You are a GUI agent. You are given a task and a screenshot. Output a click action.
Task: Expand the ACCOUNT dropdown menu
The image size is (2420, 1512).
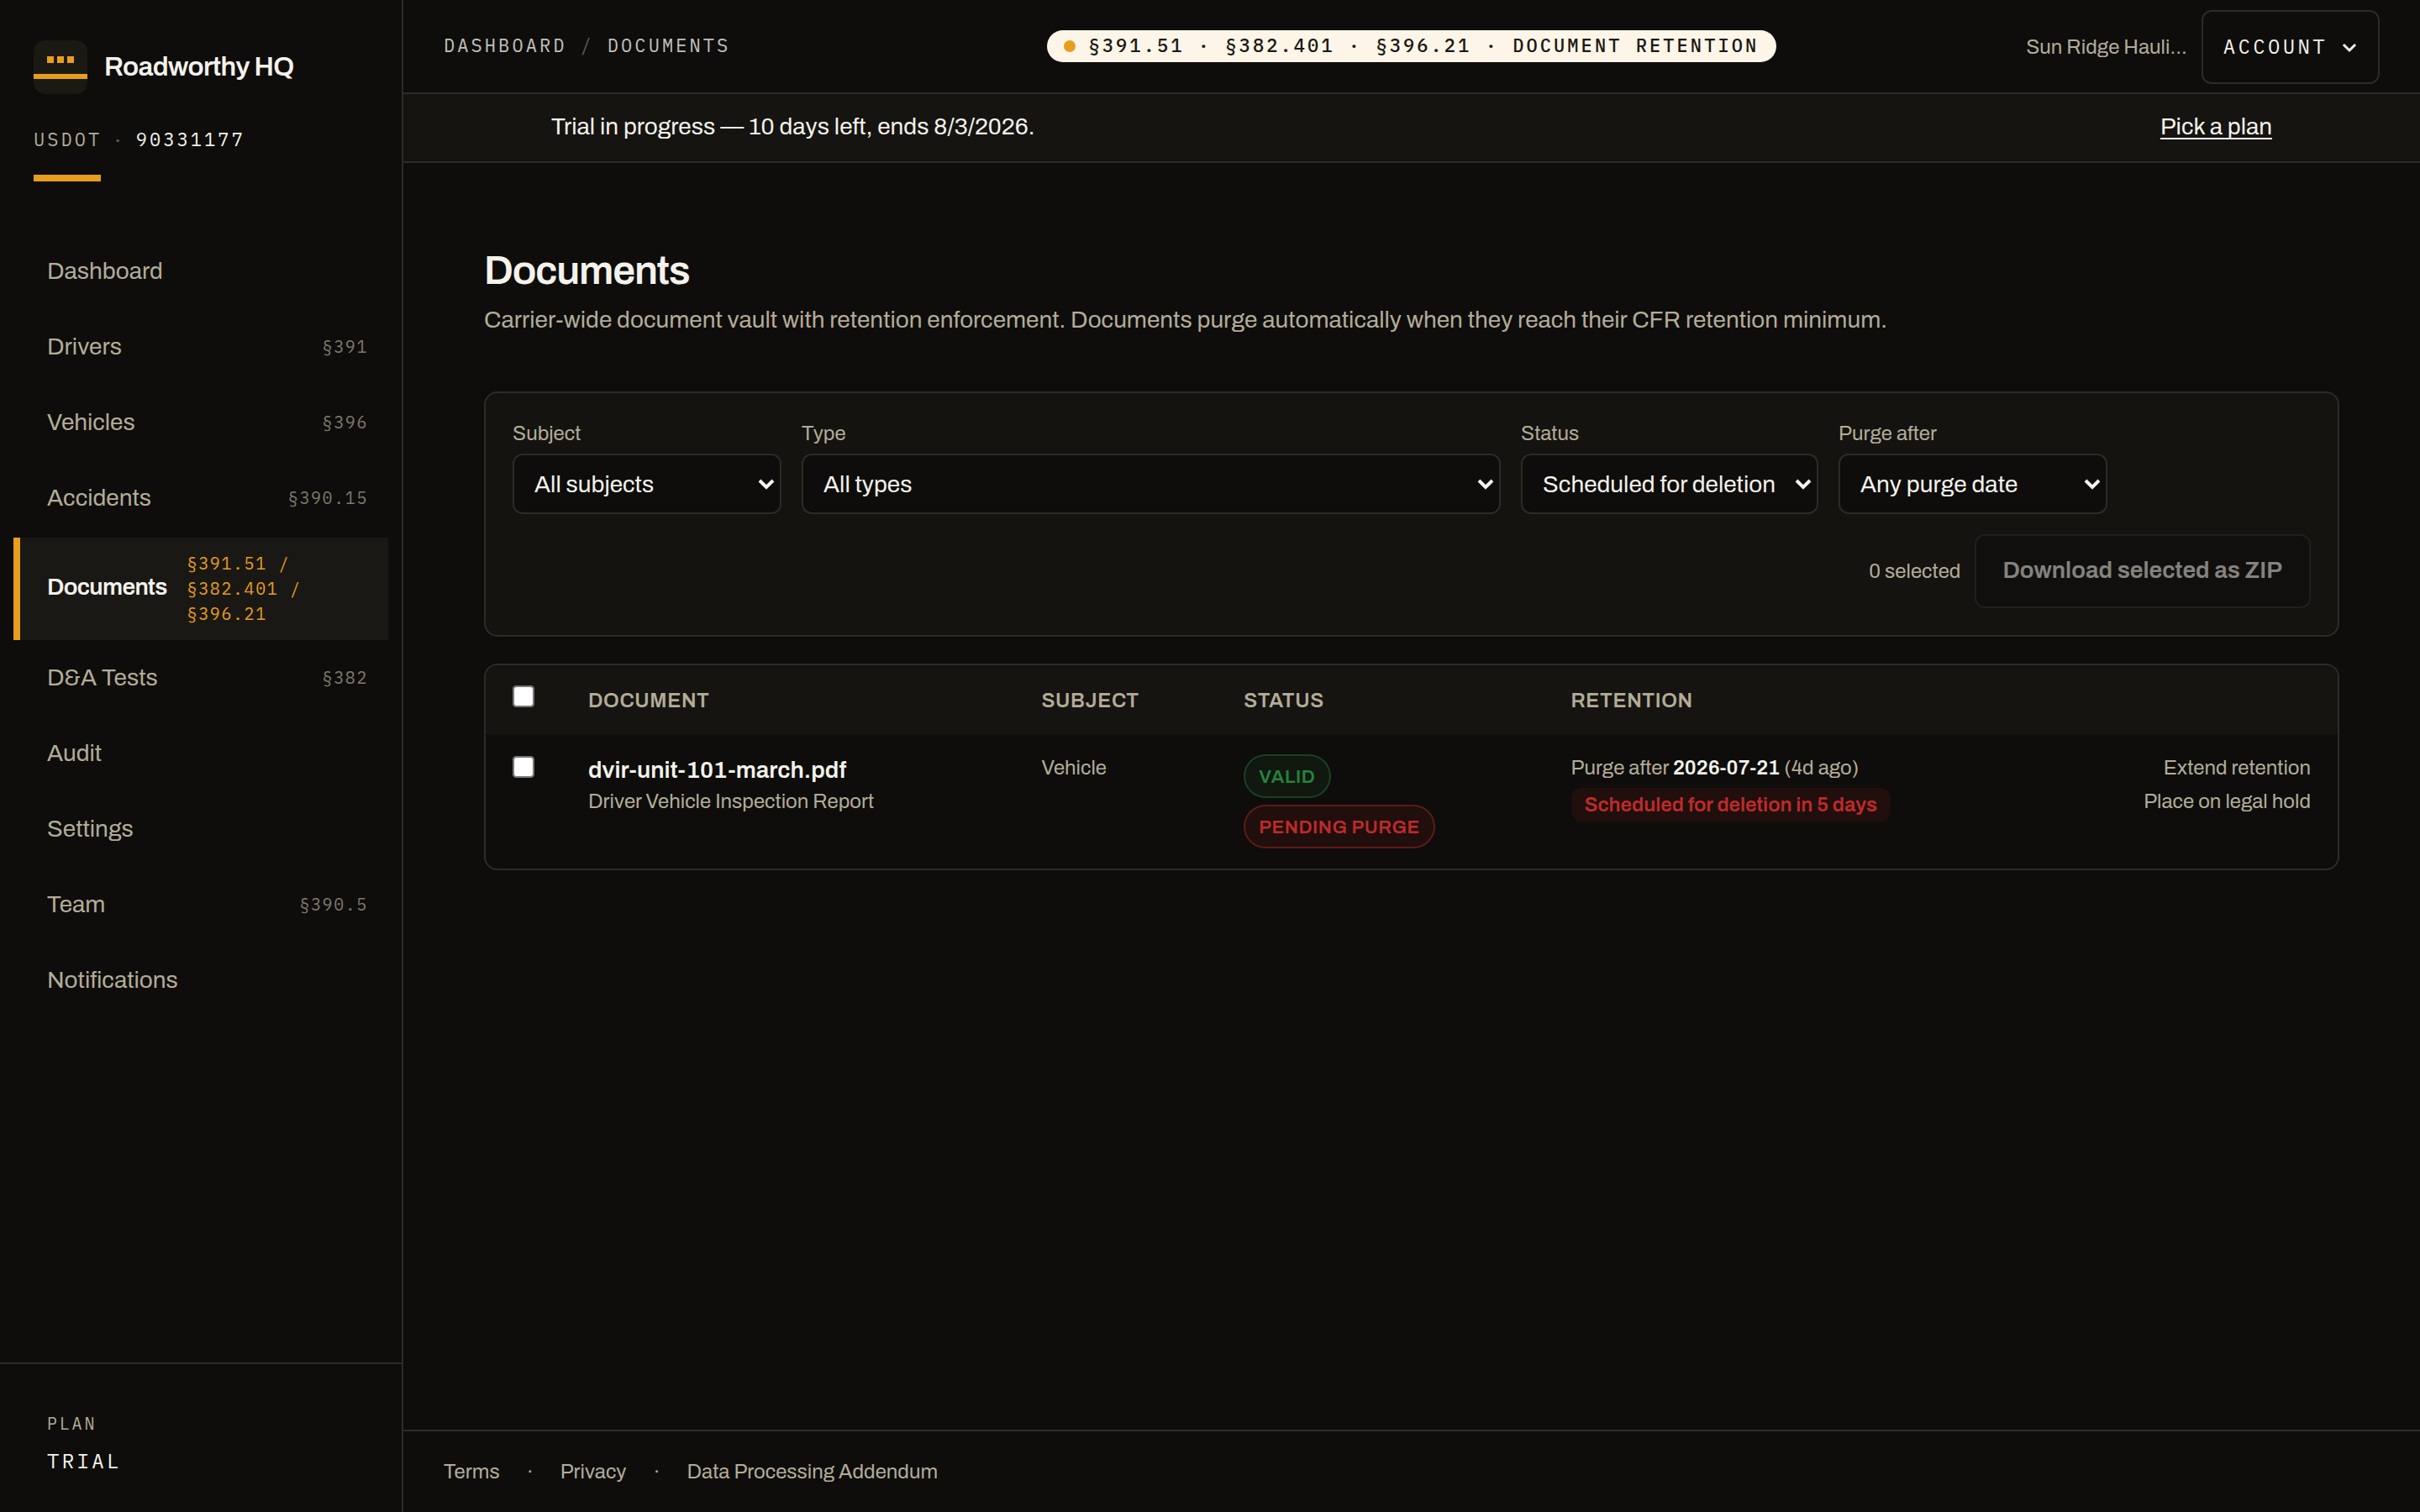coord(2290,47)
